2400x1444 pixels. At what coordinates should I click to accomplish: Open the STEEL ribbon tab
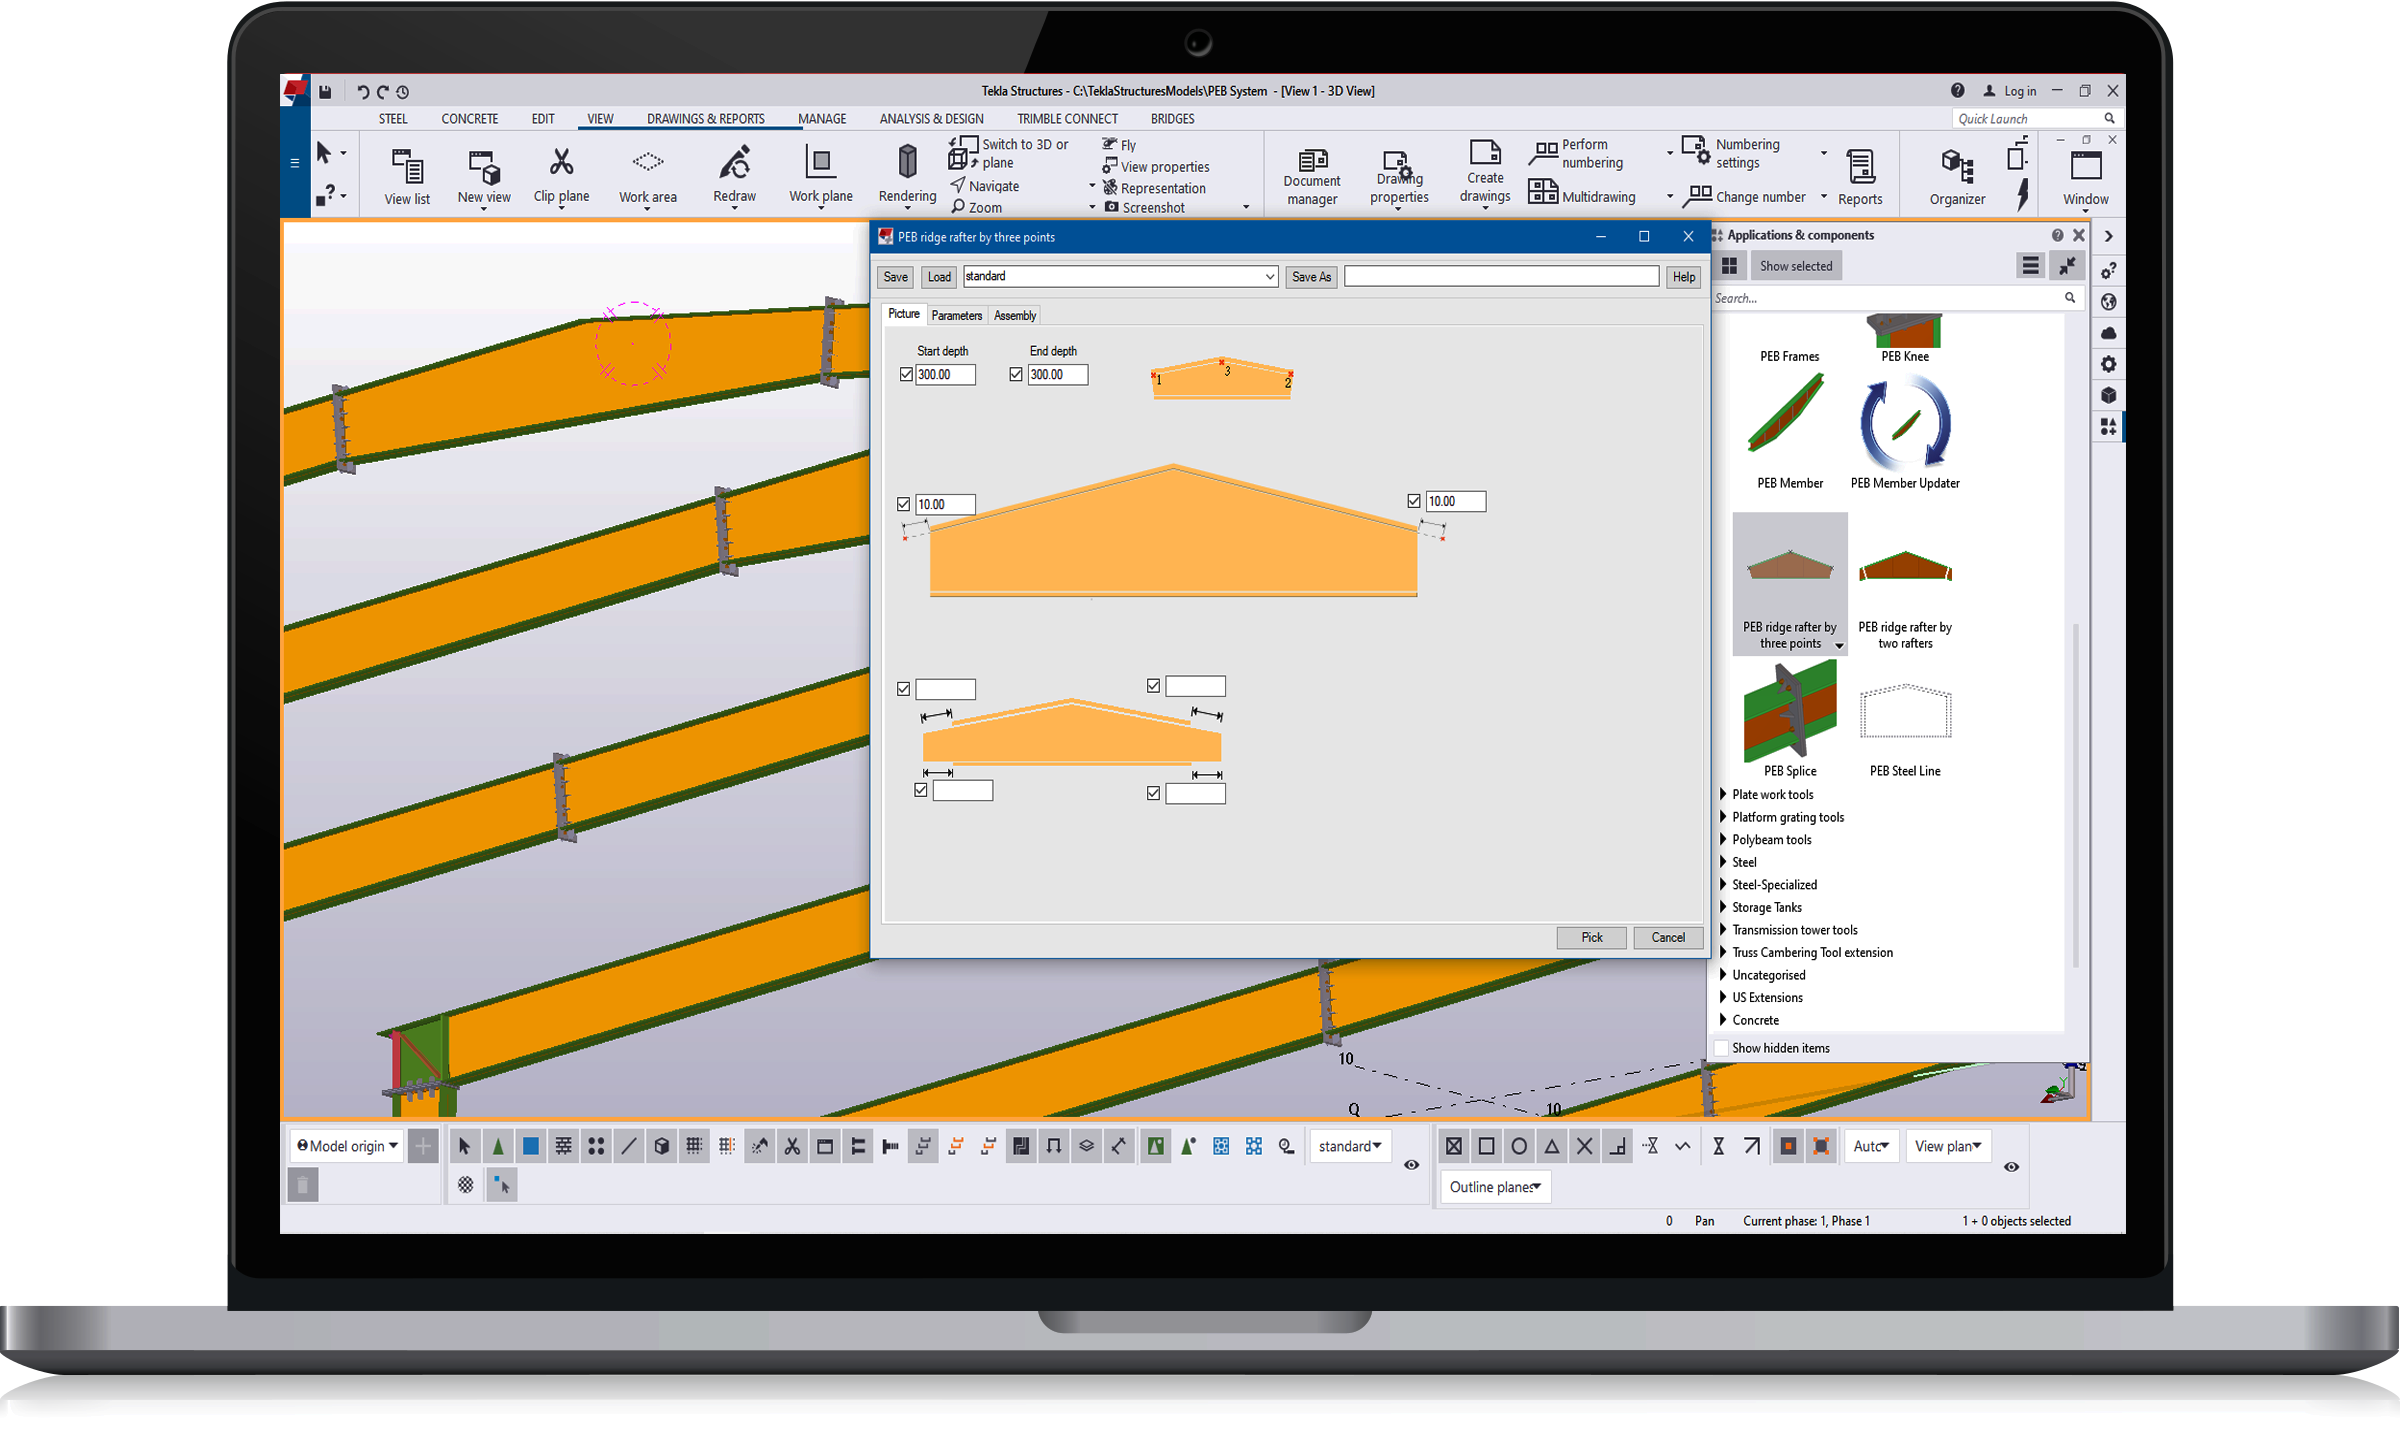pyautogui.click(x=393, y=118)
